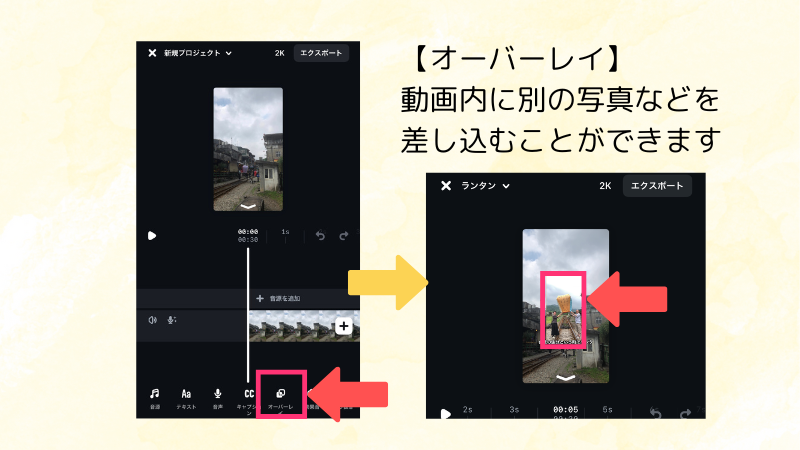This screenshot has width=800, height=450.
Task: Close the 新規プロジェクト editor with X
Action: click(152, 53)
